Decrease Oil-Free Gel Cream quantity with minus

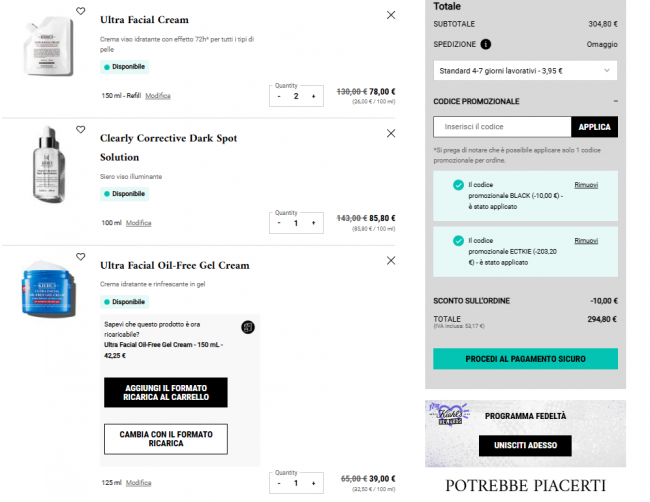279,483
